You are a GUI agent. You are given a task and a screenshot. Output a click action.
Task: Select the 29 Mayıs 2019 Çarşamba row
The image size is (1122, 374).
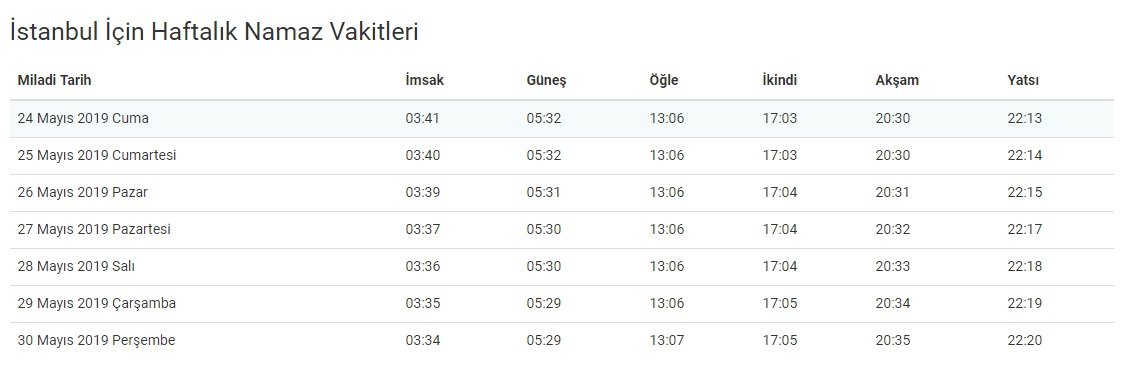tap(562, 304)
